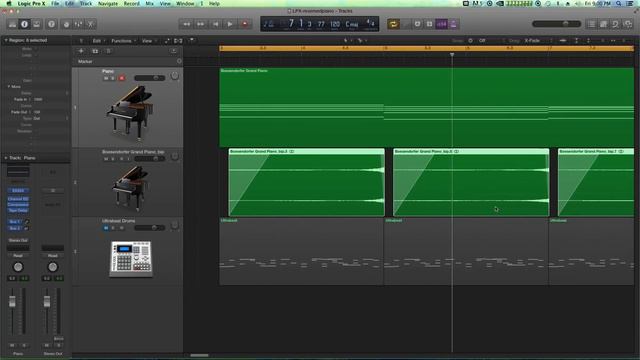Toggle the Flex show button
Viewport: 640px width, 360px height.
point(178,41)
